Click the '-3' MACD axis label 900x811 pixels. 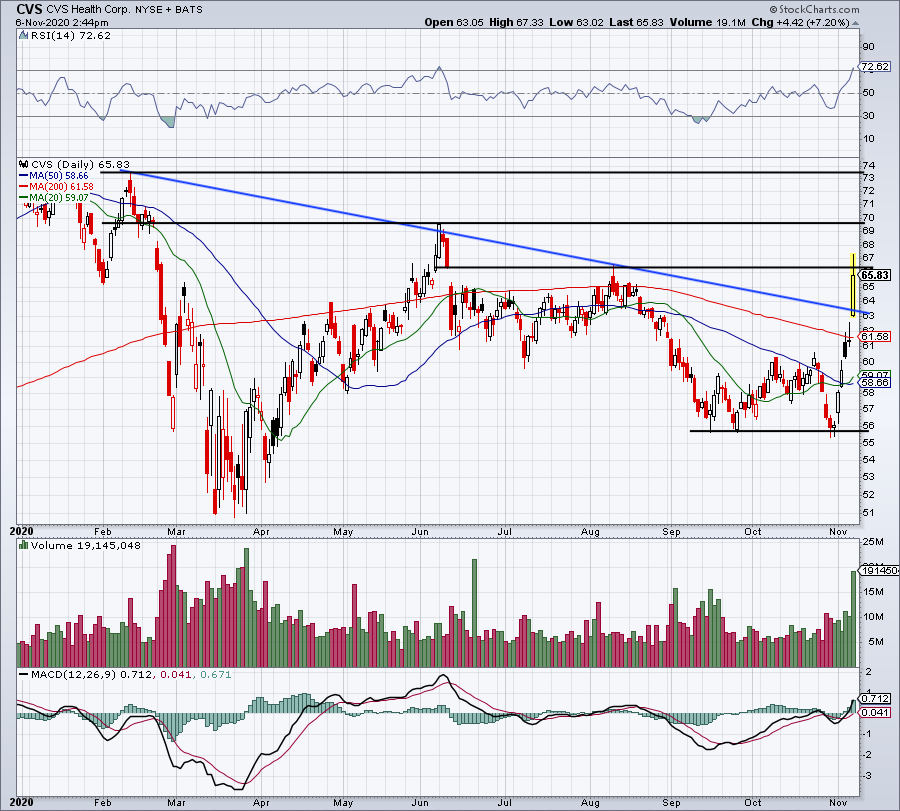point(868,776)
